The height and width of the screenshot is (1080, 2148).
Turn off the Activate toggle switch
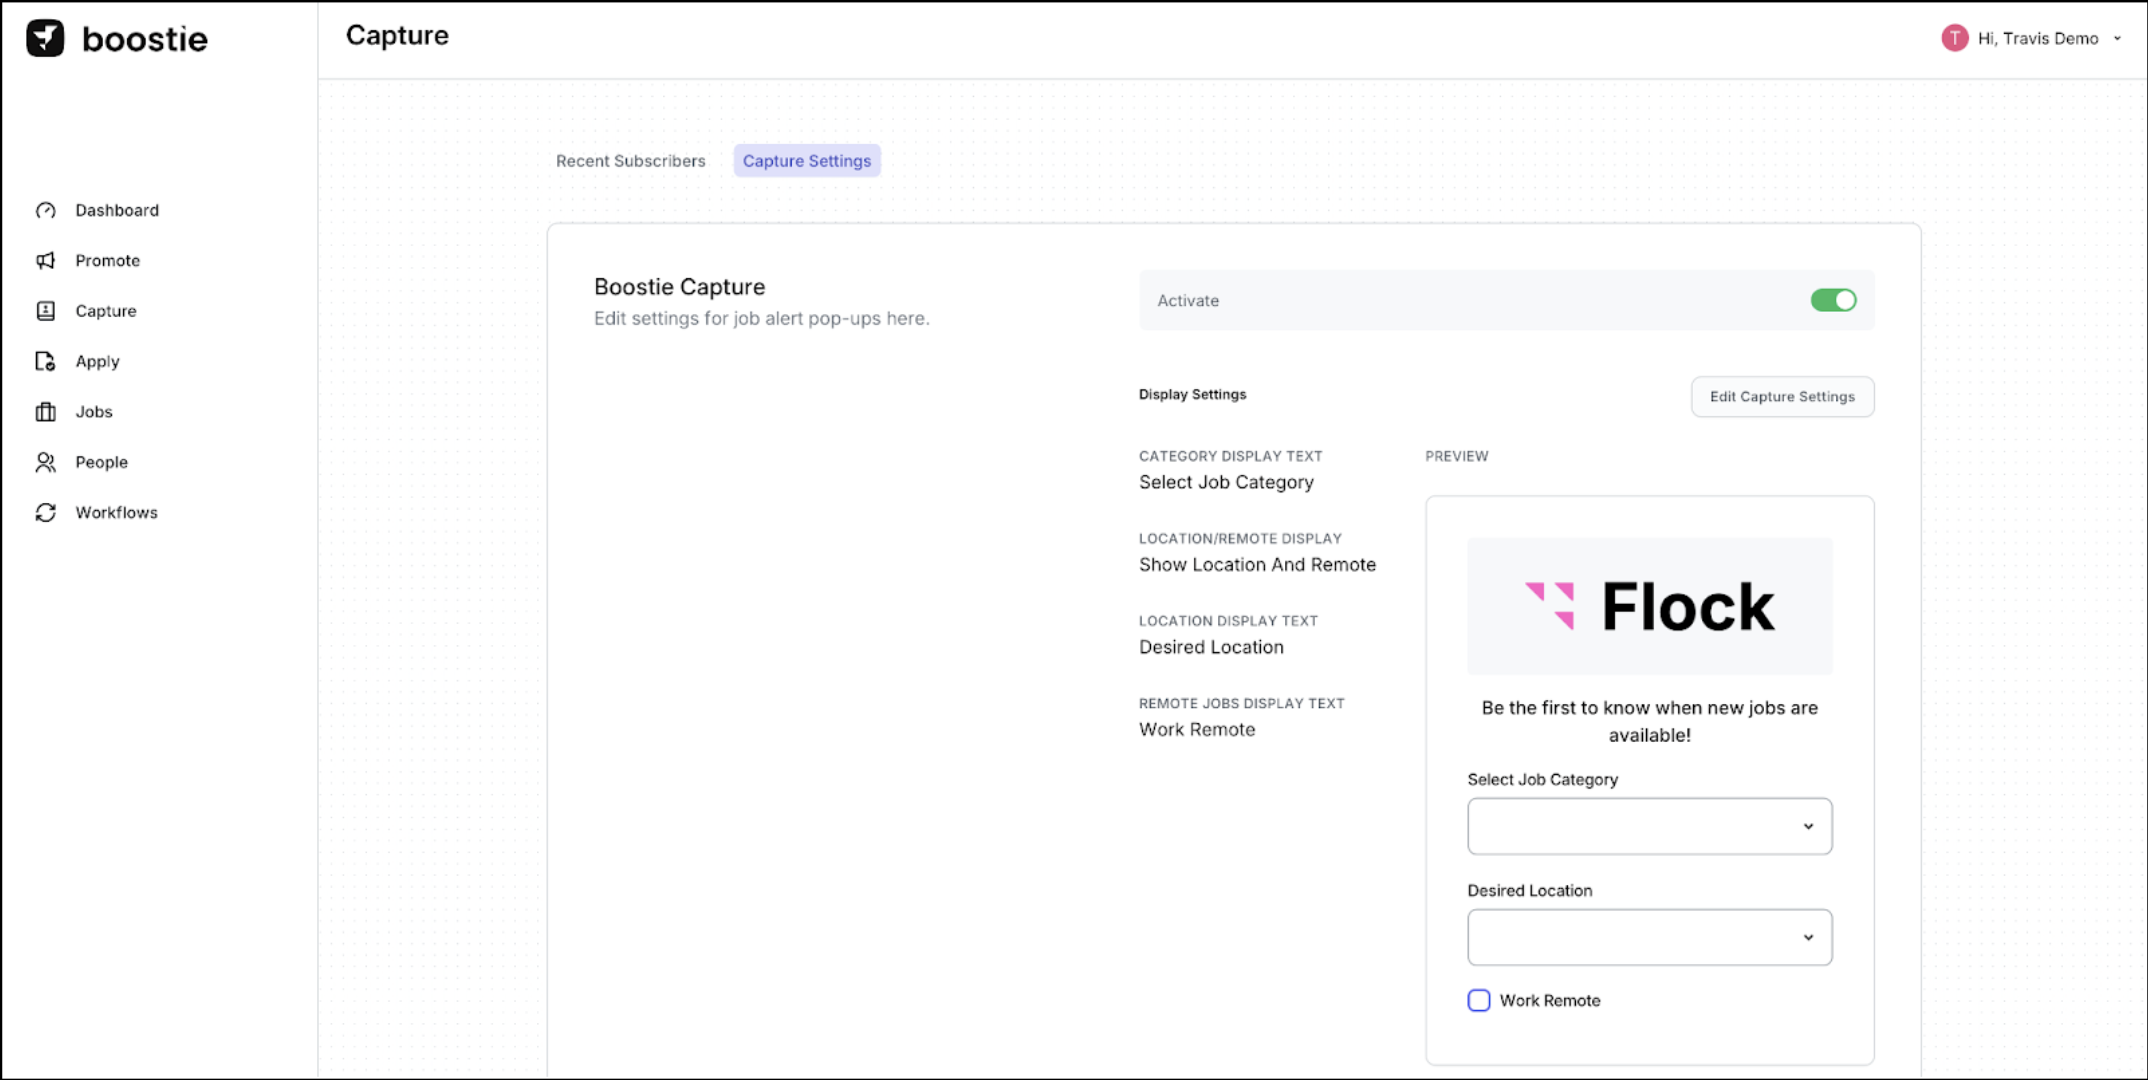point(1832,300)
